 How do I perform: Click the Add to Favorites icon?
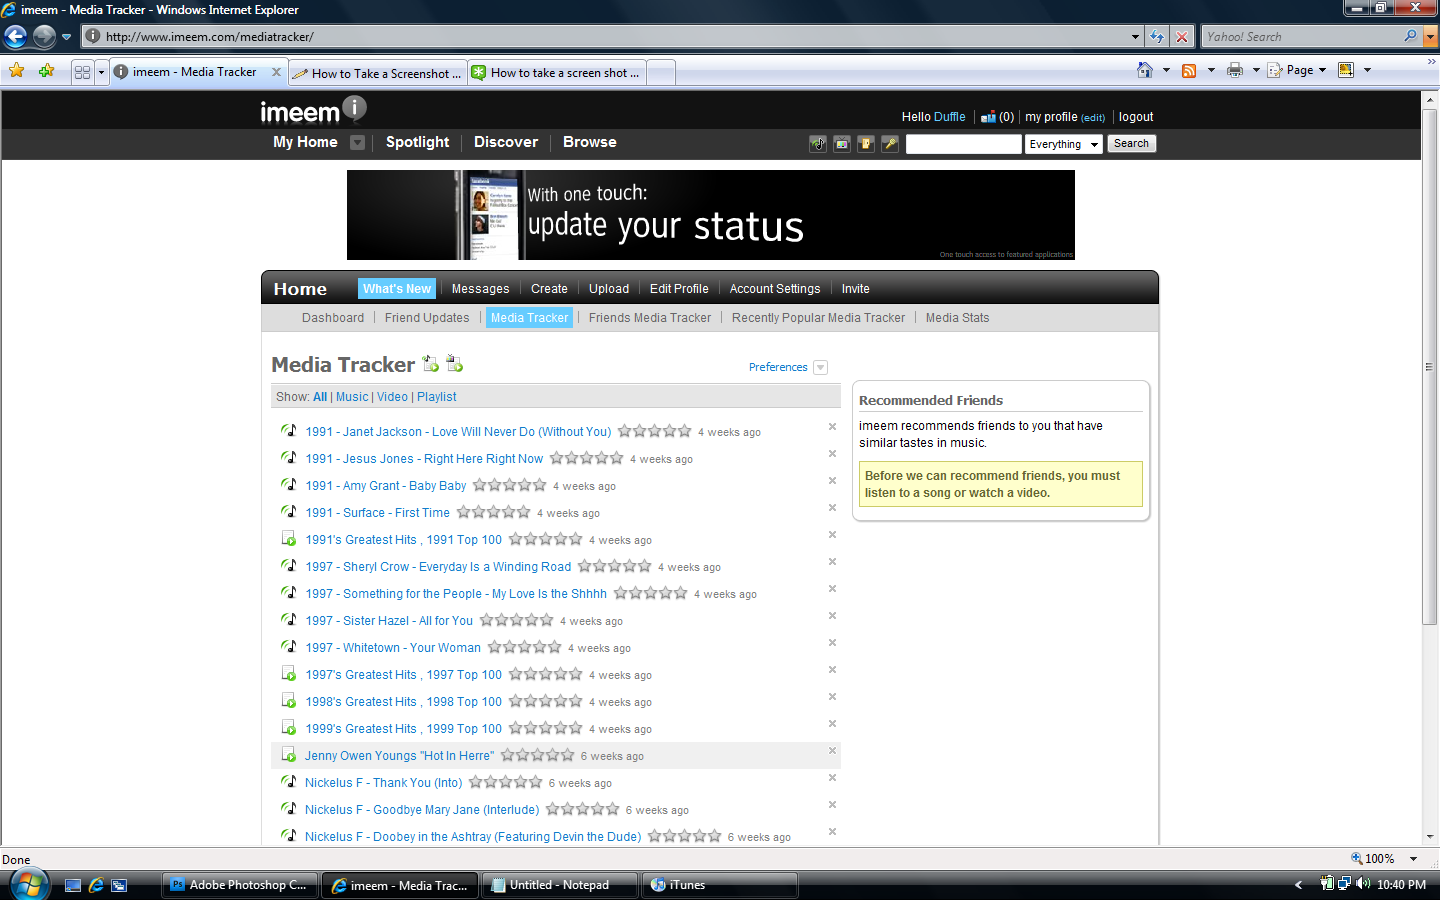[46, 71]
